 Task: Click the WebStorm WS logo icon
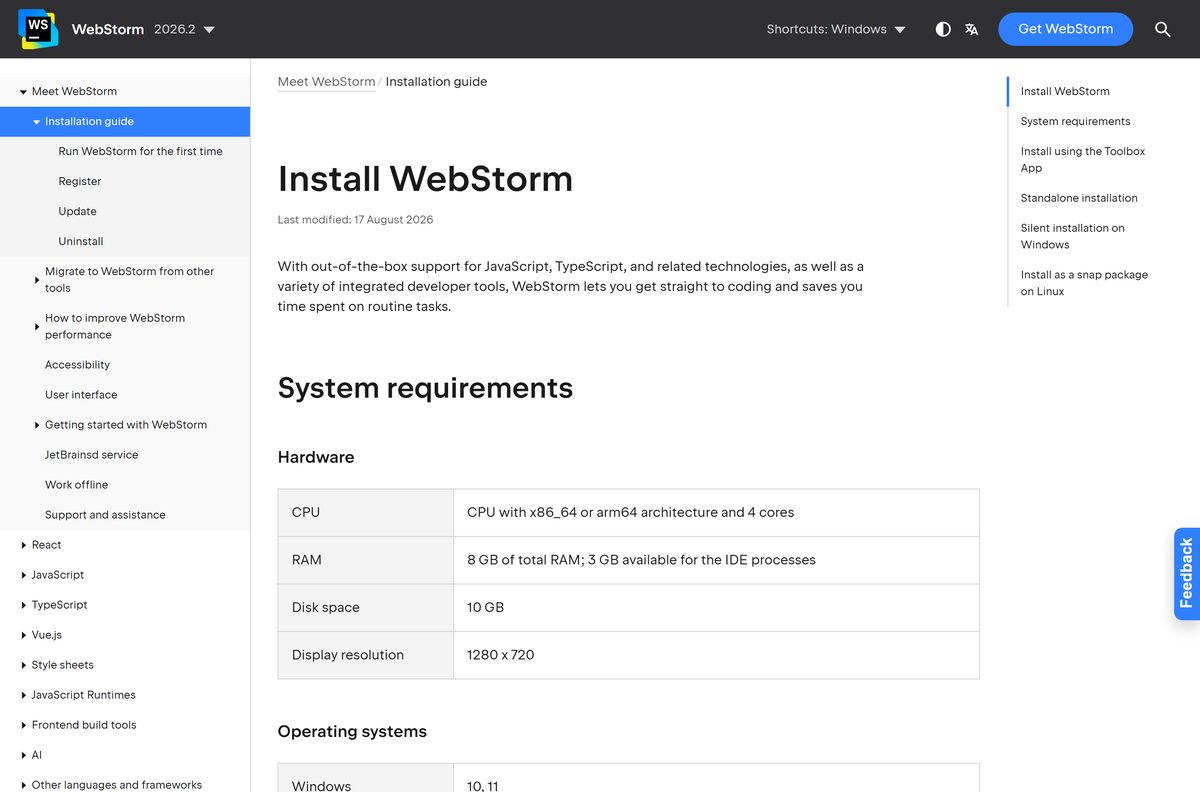click(38, 29)
